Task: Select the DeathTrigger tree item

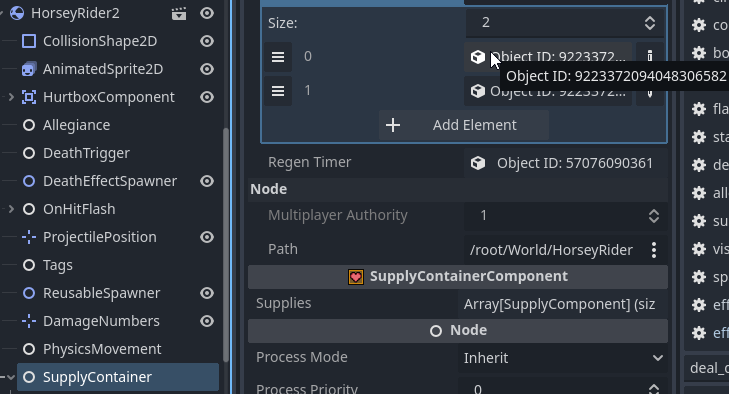Action: [86, 153]
